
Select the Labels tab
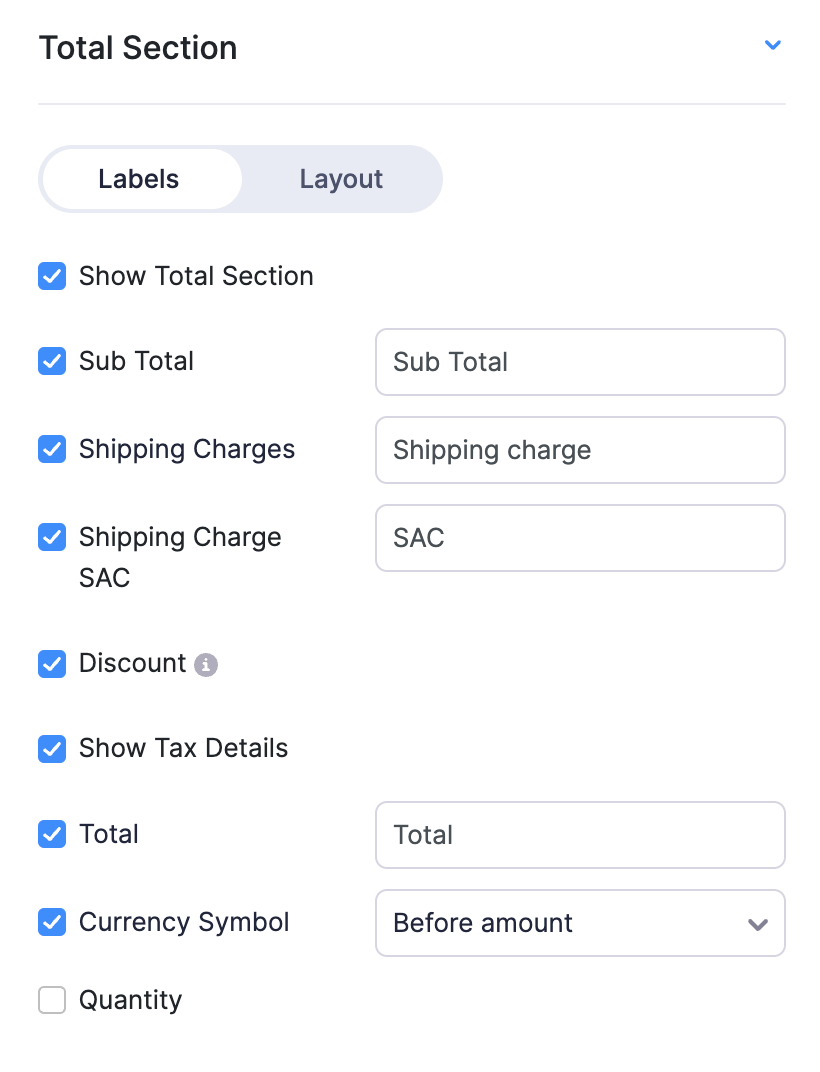139,180
